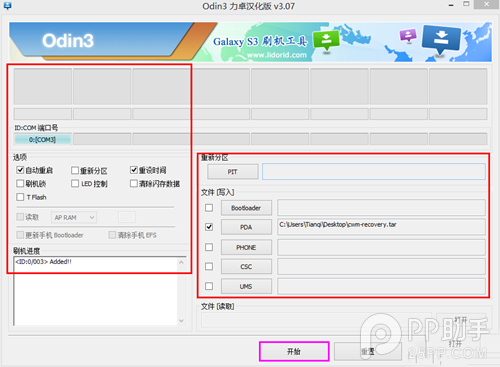Enable the 清除闪存数据 checkbox

134,183
